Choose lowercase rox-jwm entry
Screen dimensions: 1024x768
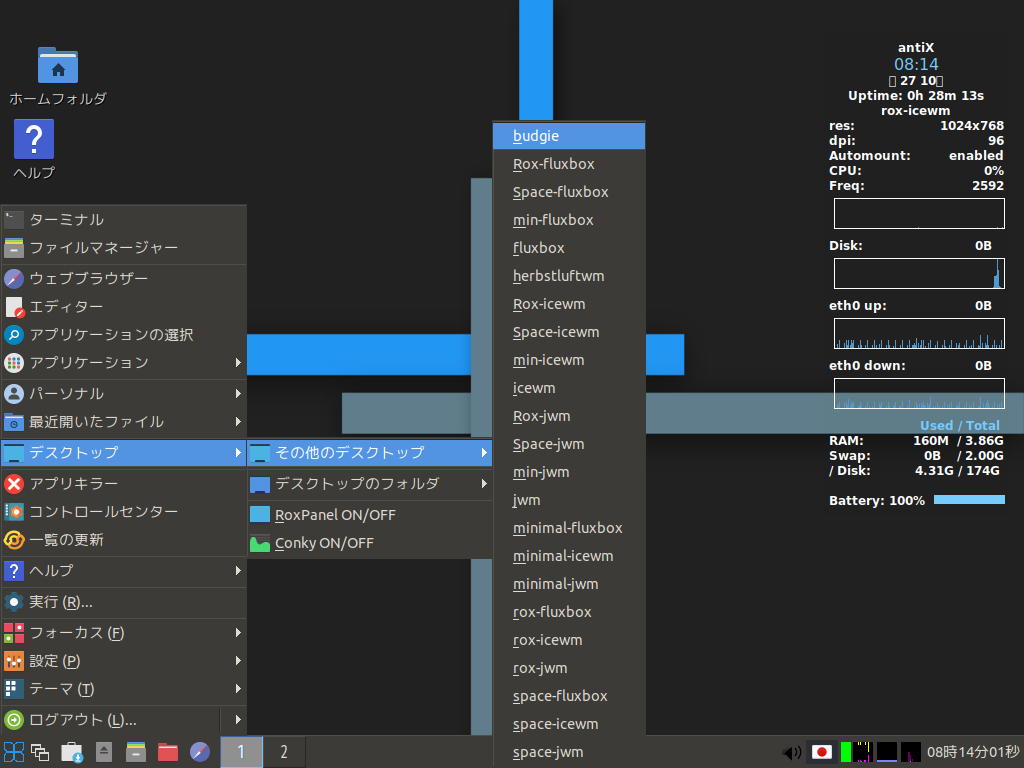569,668
